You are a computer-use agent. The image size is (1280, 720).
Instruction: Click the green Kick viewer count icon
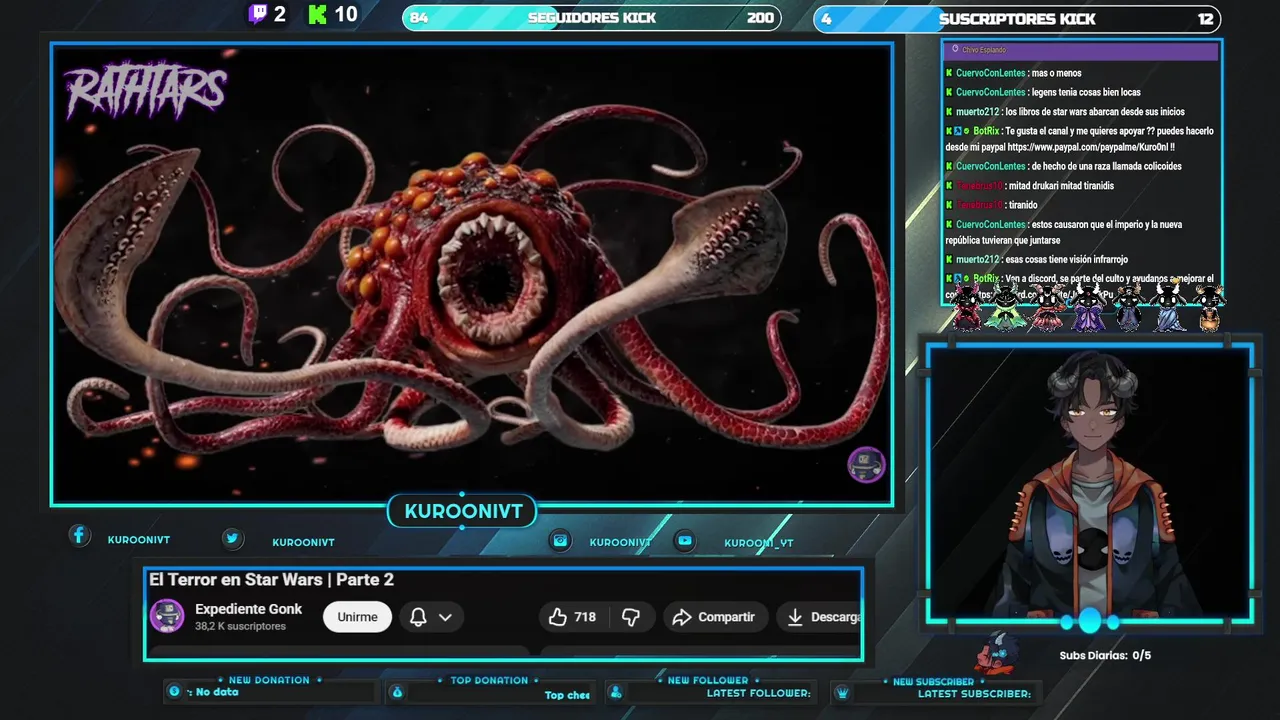318,14
